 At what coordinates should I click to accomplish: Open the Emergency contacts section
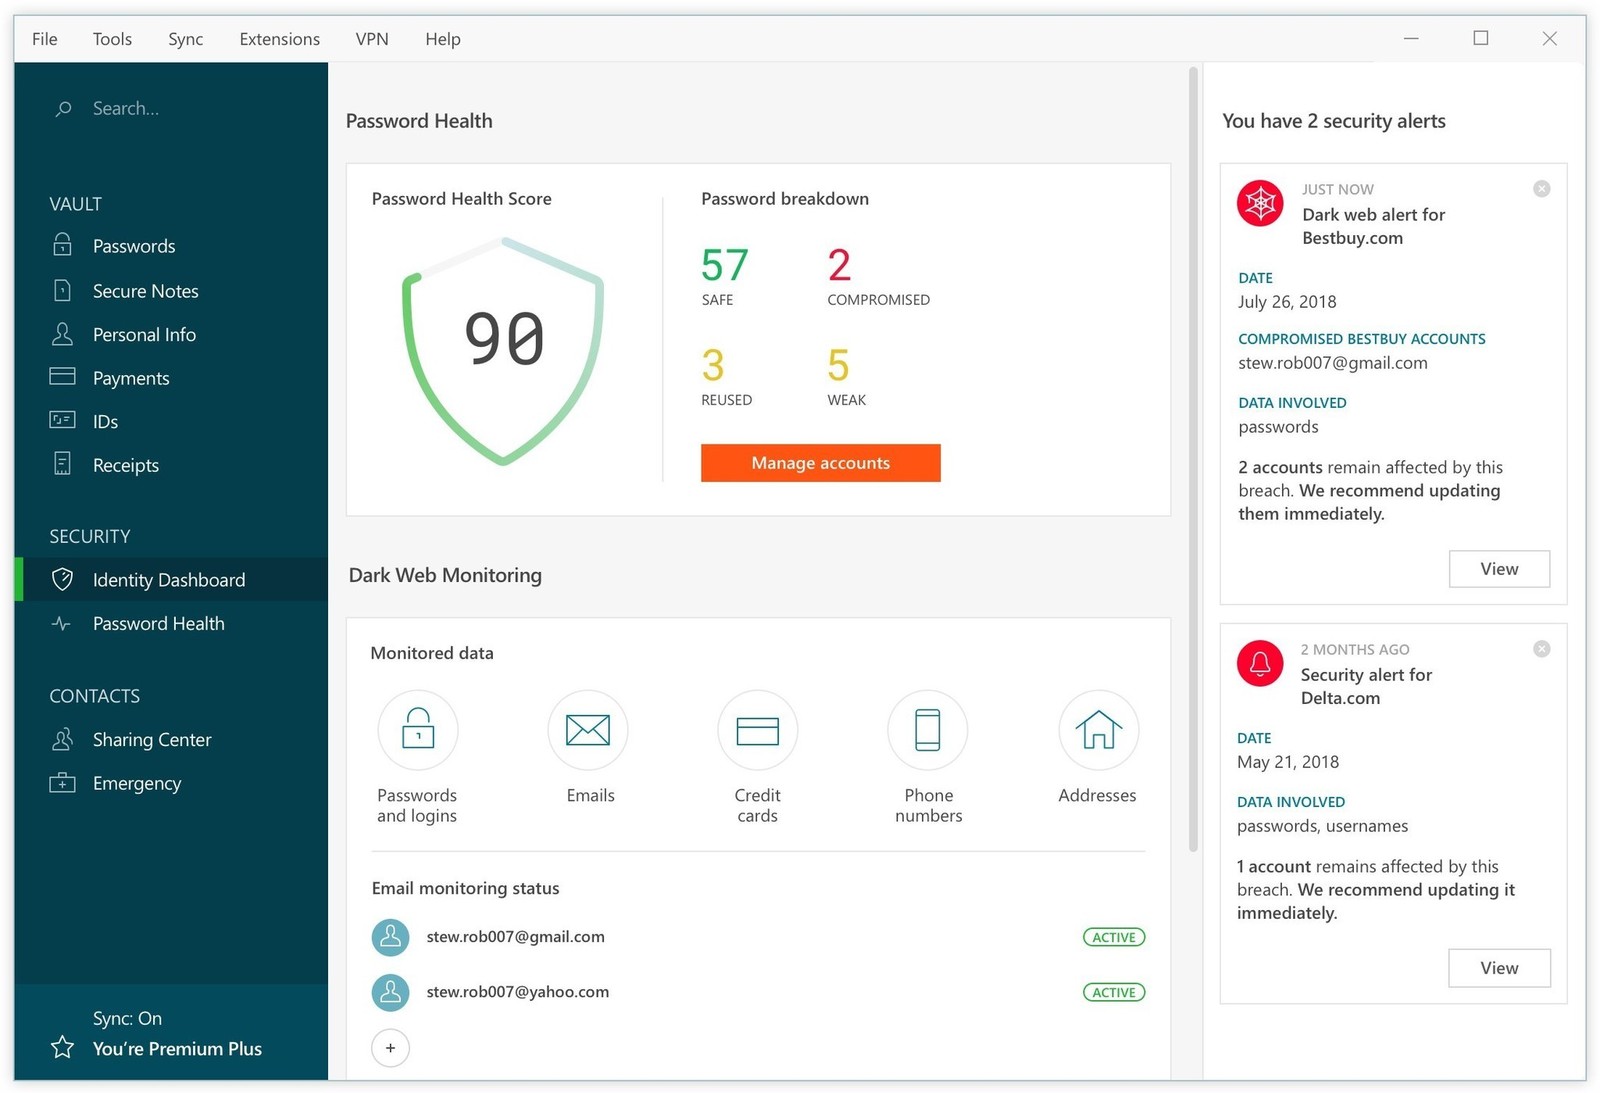pos(137,783)
